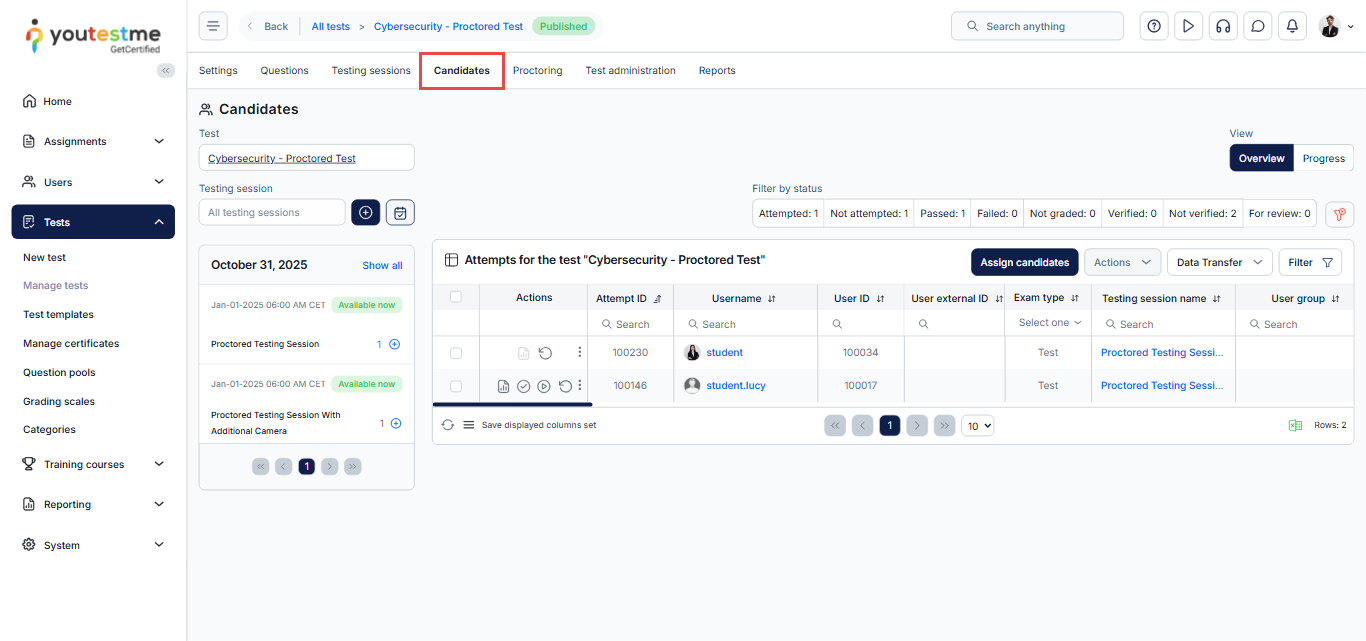Click the reset icon for attempt 100230

tap(545, 353)
